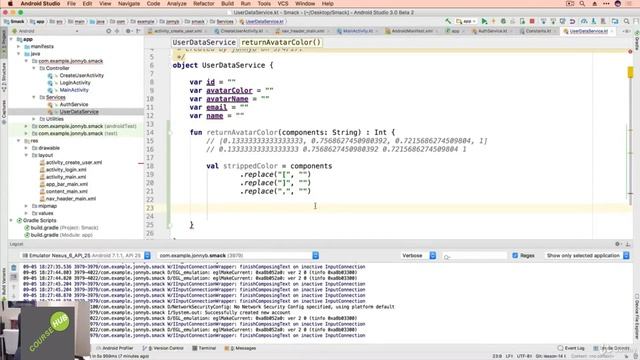This screenshot has width=640, height=360.
Task: Open the Code menu
Action: pyautogui.click(x=153, y=4)
